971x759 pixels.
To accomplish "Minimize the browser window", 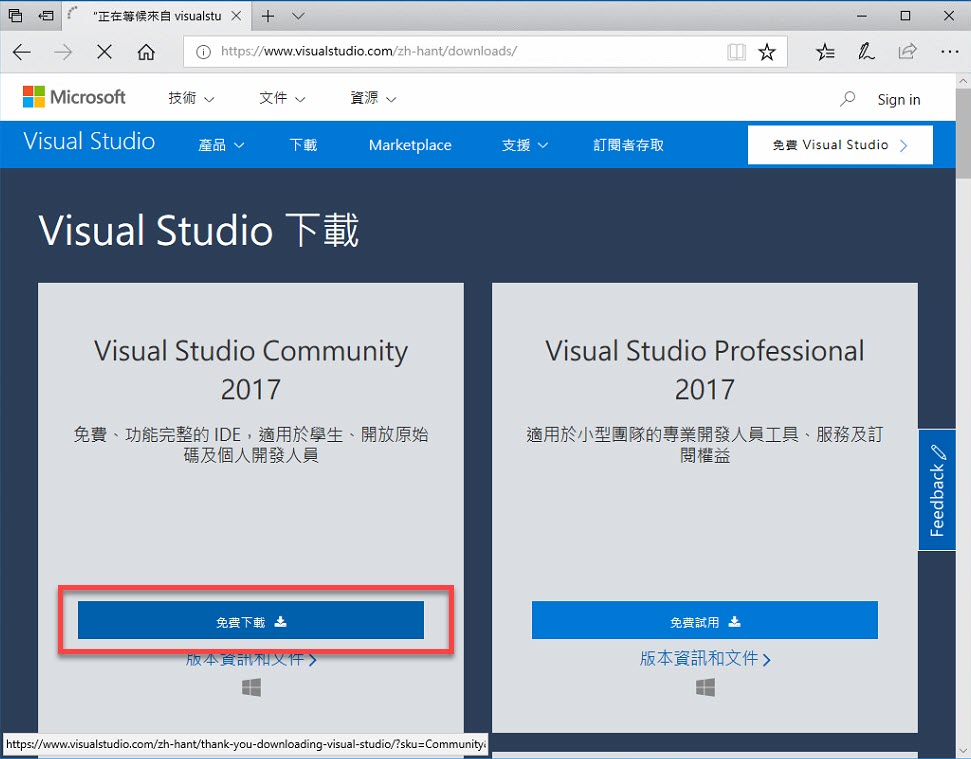I will [861, 16].
